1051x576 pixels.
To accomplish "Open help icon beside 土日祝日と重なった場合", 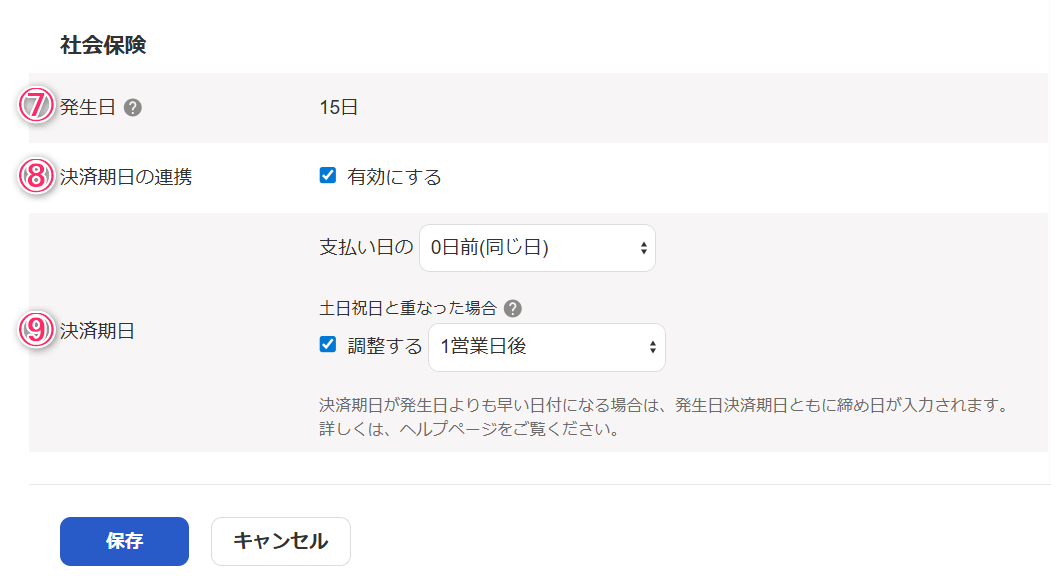I will point(513,308).
